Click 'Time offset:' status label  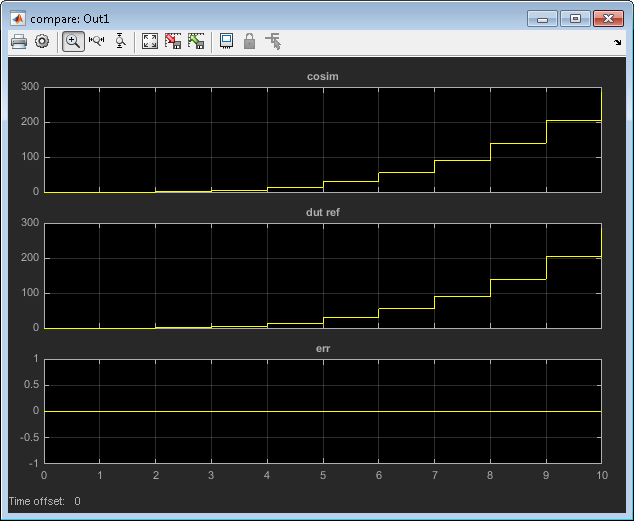[37, 501]
